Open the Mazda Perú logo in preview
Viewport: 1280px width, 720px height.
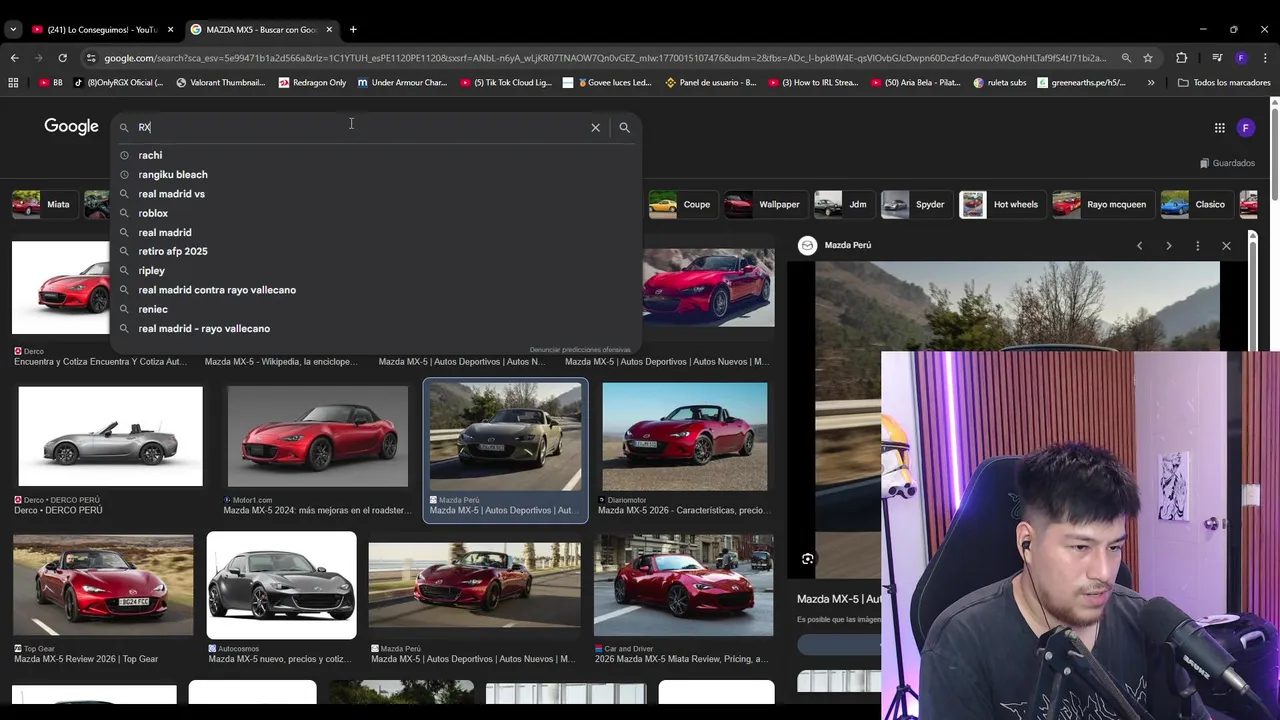(807, 245)
